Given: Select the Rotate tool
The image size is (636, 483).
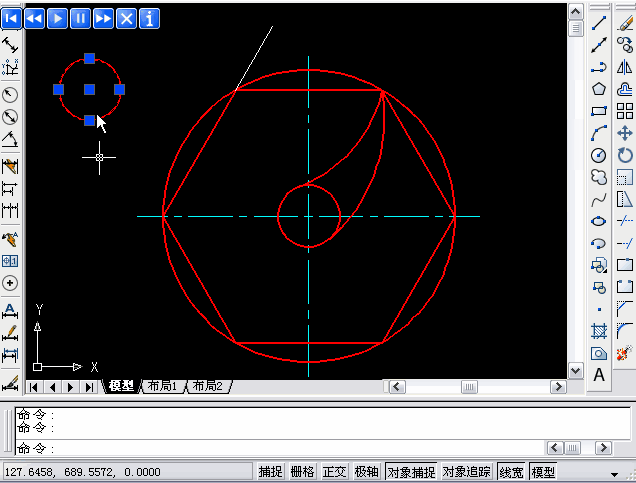Looking at the screenshot, I should click(x=625, y=155).
